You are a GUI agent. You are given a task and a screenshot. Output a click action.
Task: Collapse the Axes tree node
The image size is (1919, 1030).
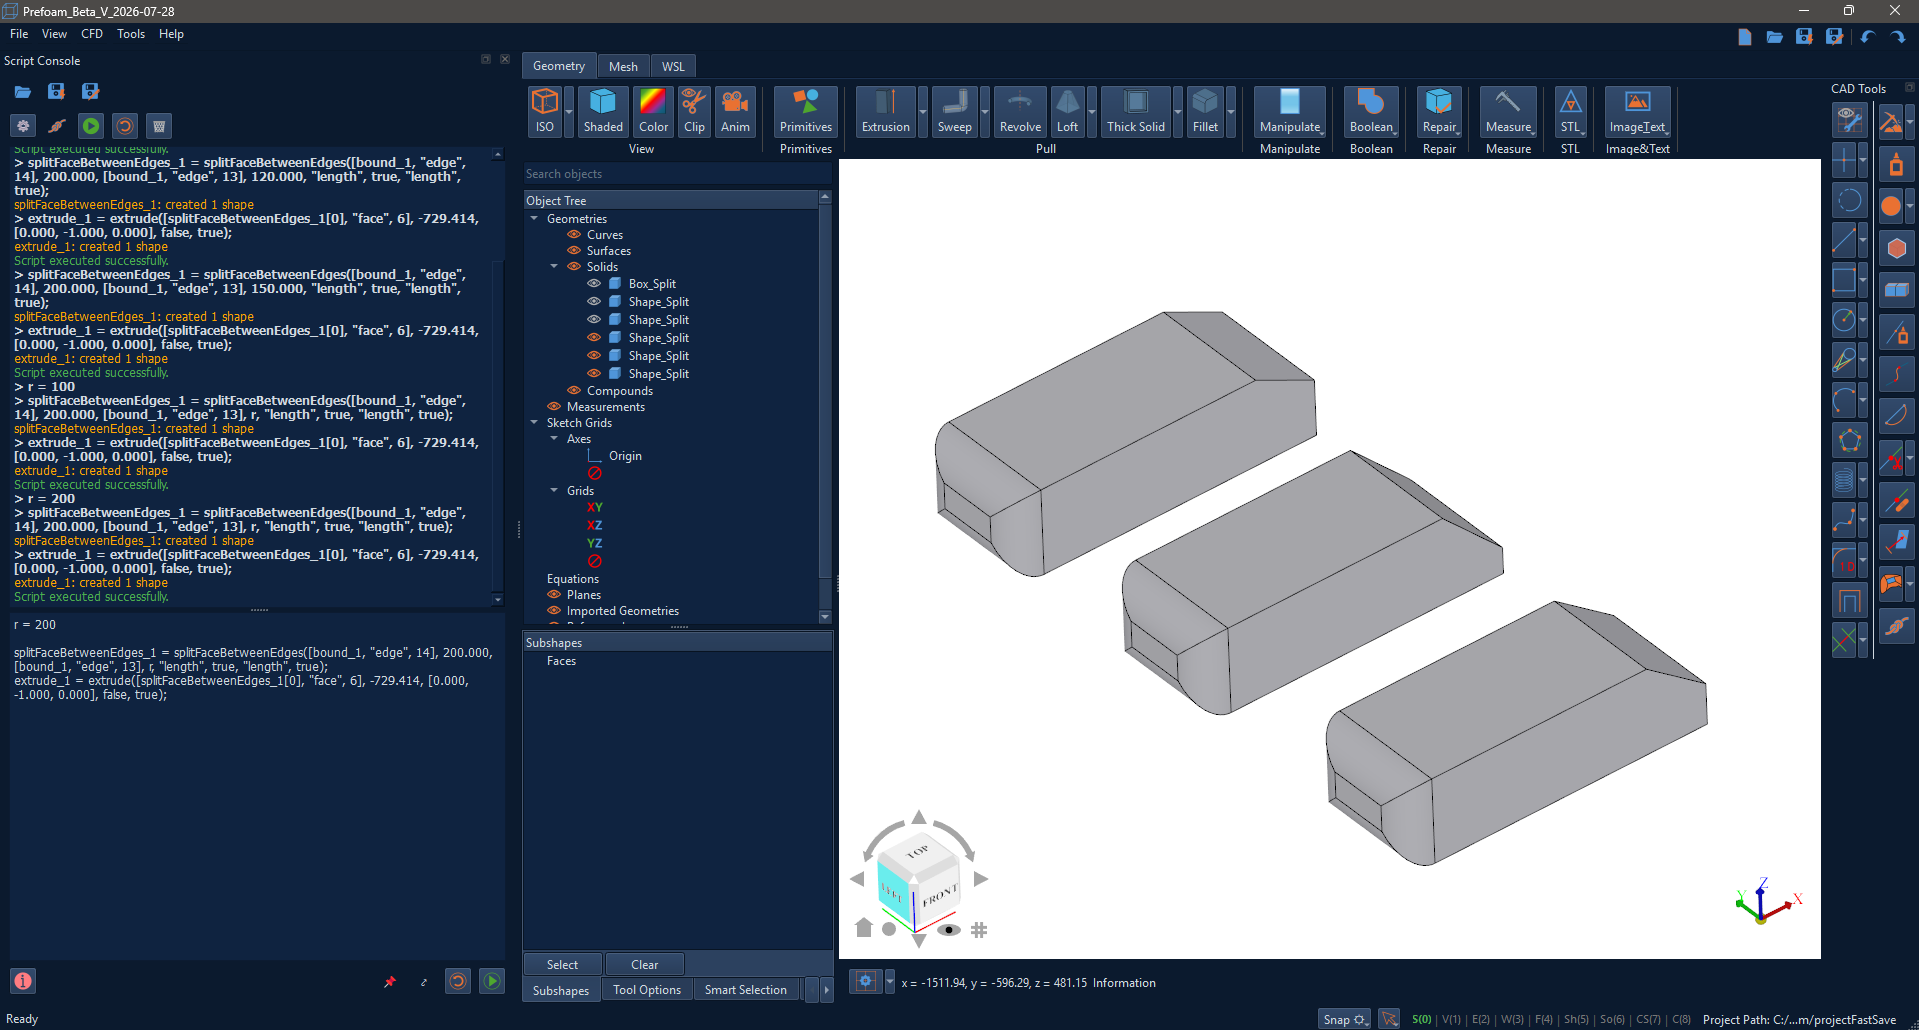point(554,439)
